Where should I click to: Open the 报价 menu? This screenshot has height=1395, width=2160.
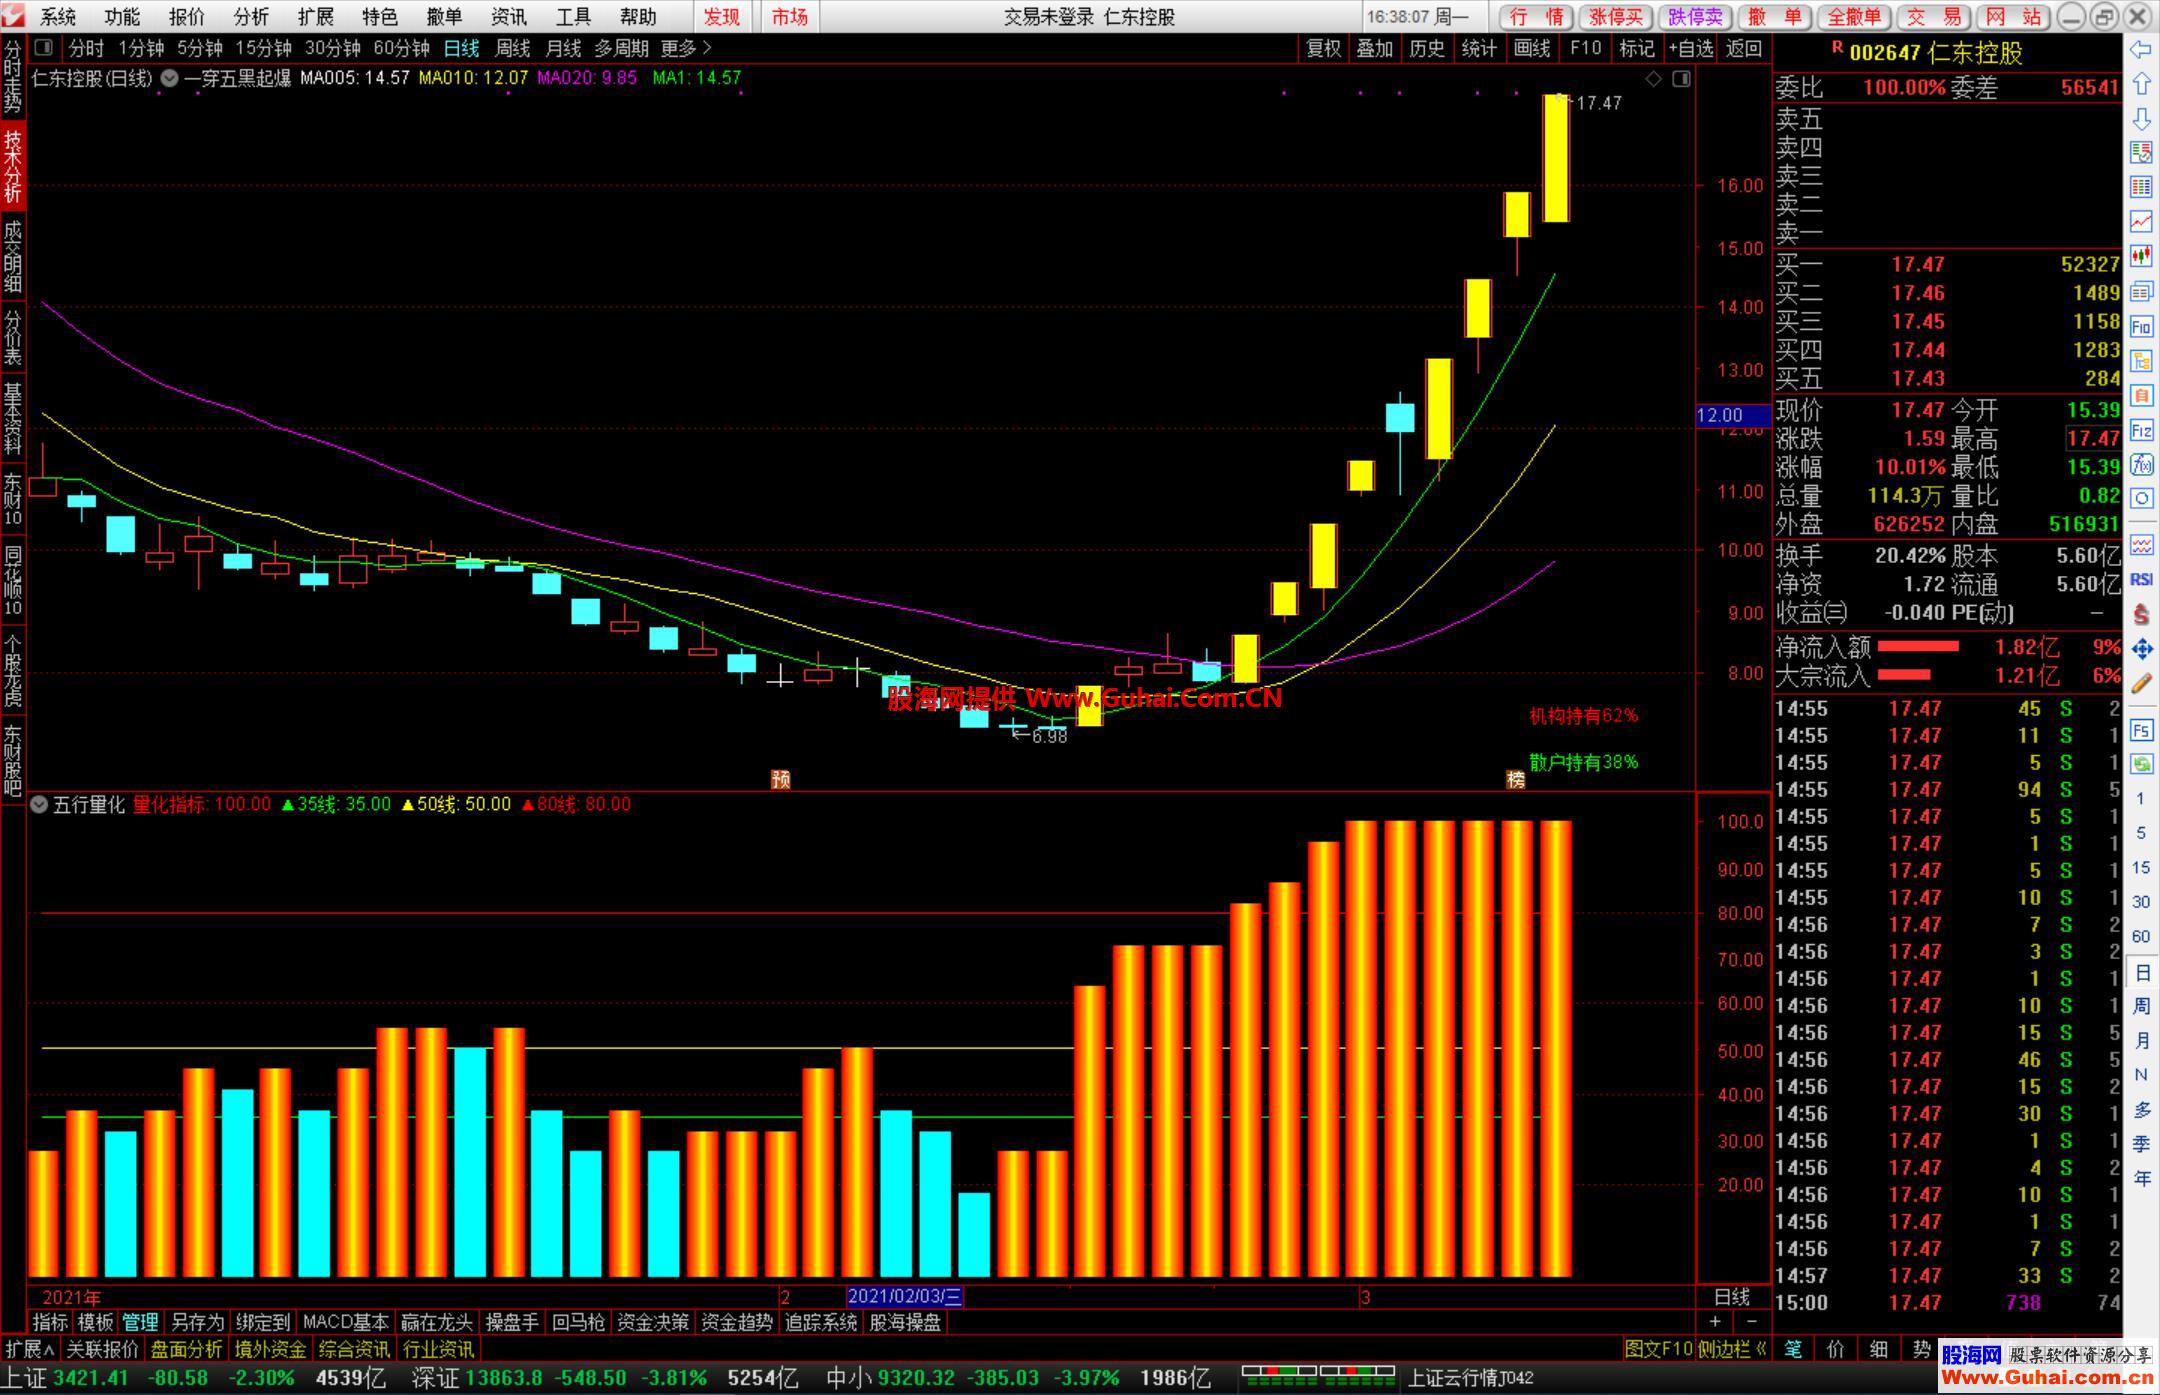point(187,17)
